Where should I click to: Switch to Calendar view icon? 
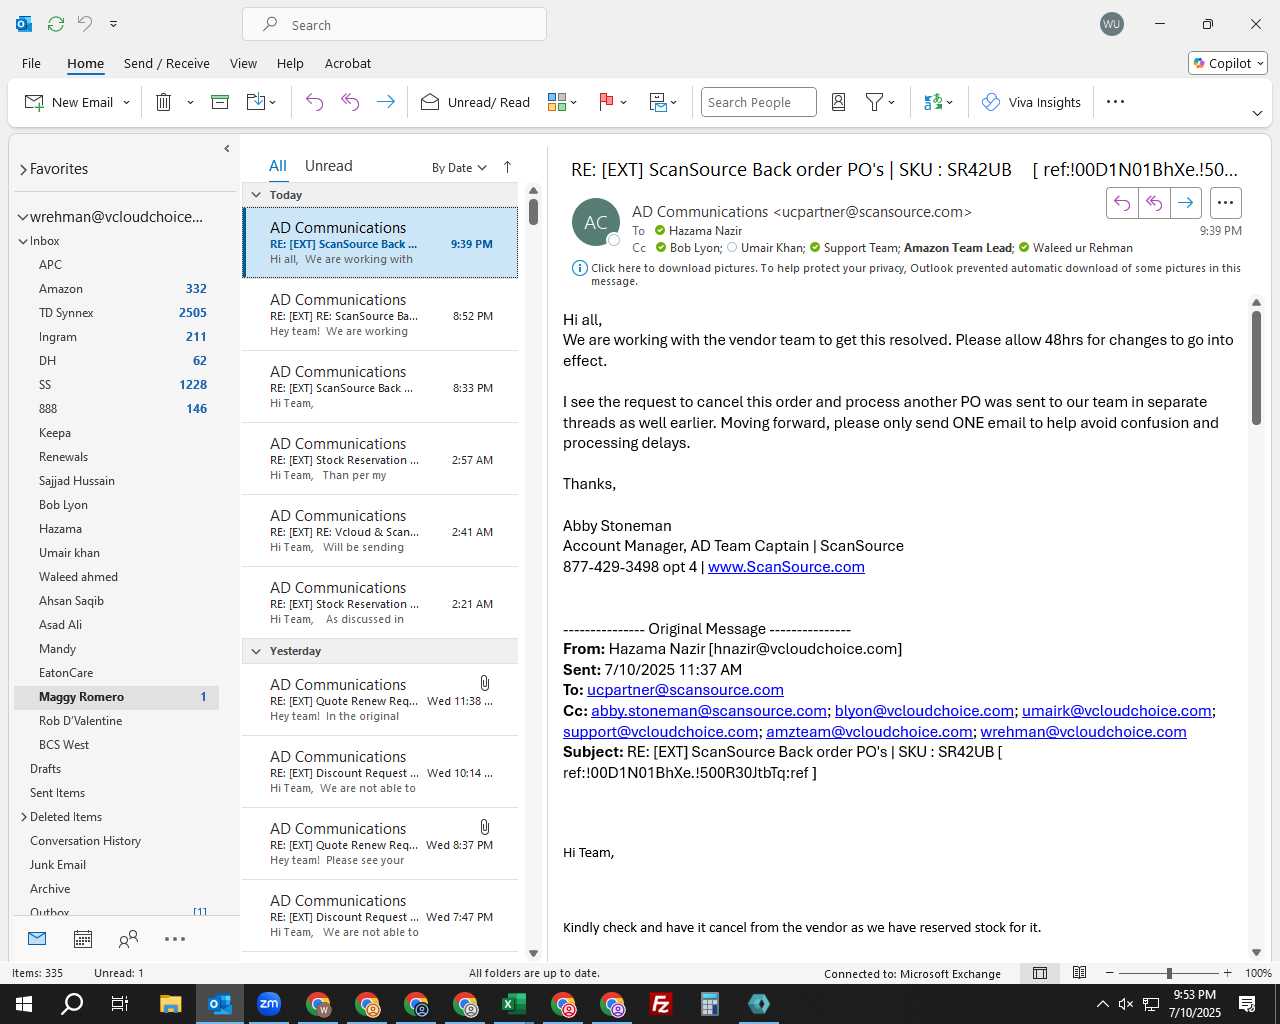[x=83, y=939]
